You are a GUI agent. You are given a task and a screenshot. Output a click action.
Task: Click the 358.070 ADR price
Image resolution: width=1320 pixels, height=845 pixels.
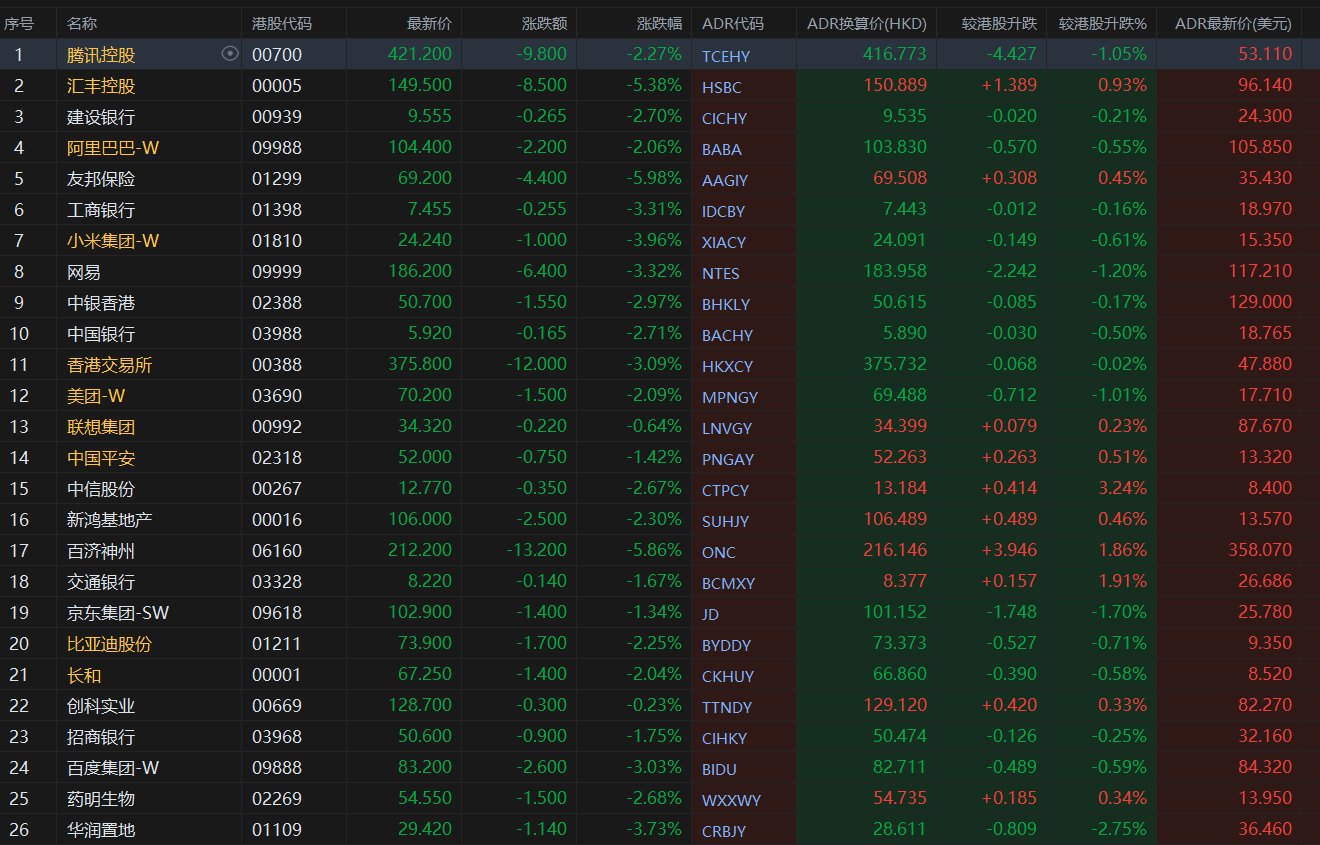coord(1260,551)
